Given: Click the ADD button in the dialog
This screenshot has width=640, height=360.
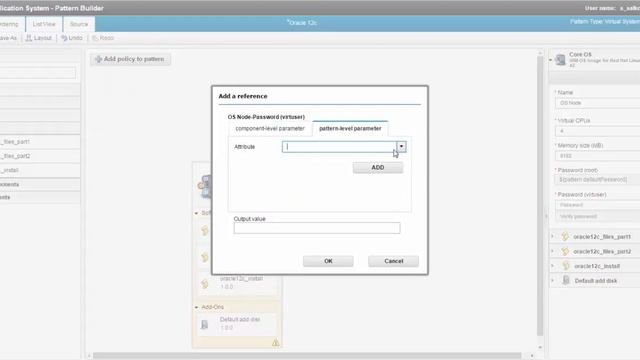Looking at the screenshot, I should 378,167.
